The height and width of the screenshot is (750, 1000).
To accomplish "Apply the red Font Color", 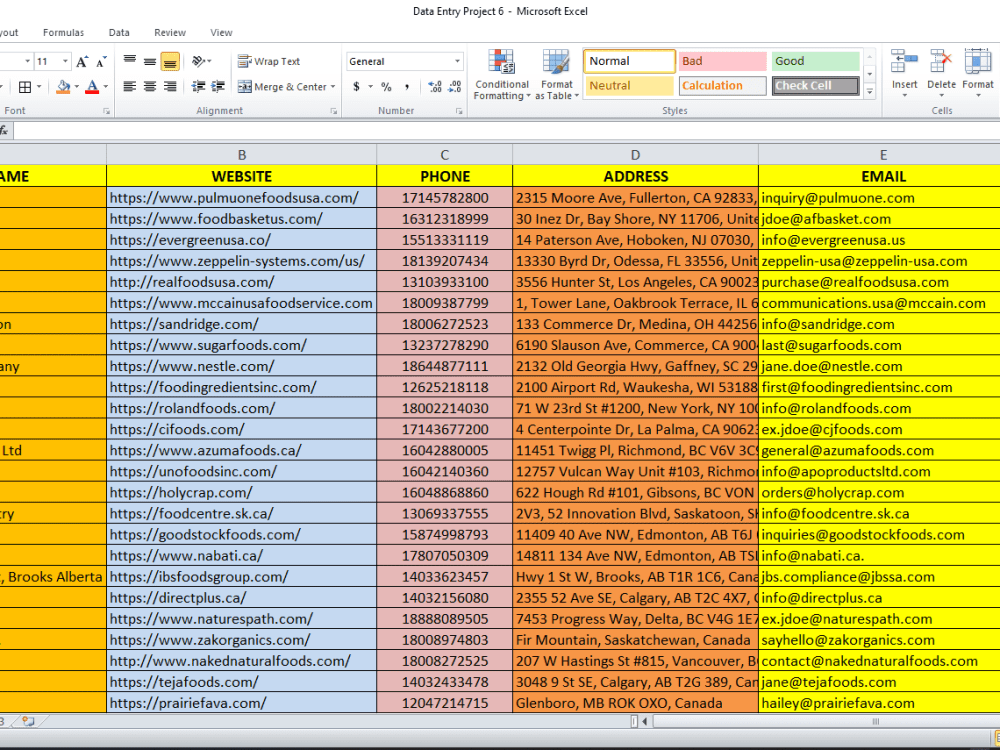I will 92,87.
